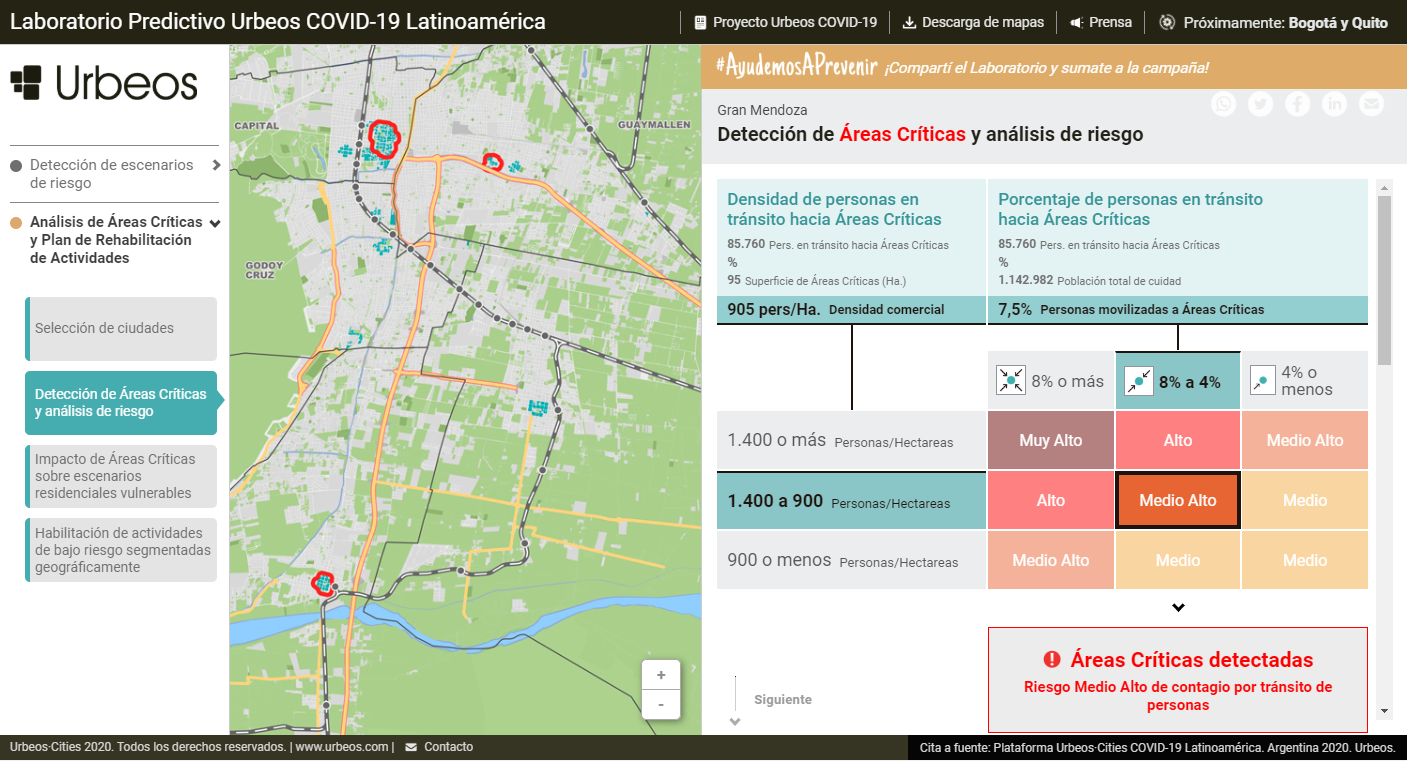Select the '1.400 o más' density row
Image resolution: width=1407 pixels, height=761 pixels.
(x=851, y=441)
